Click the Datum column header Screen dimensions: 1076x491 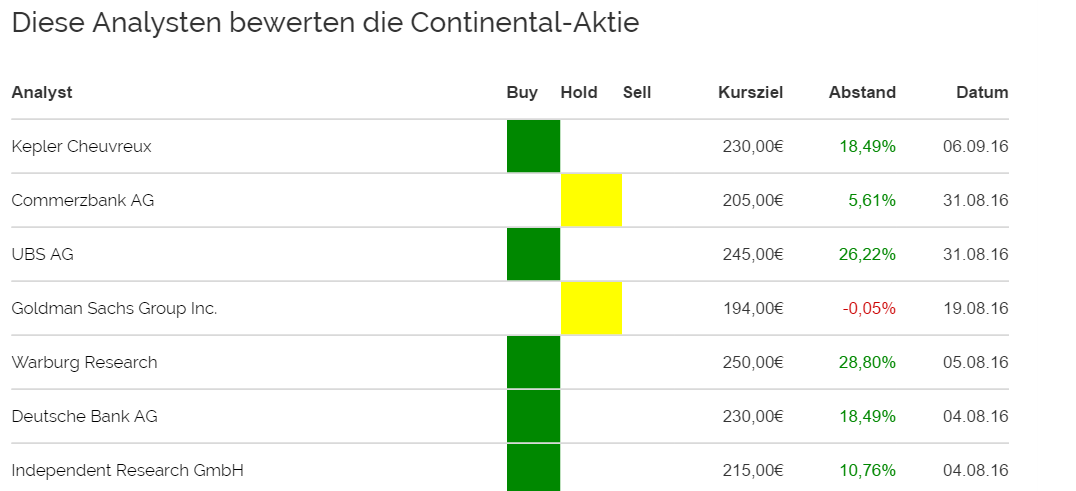982,93
